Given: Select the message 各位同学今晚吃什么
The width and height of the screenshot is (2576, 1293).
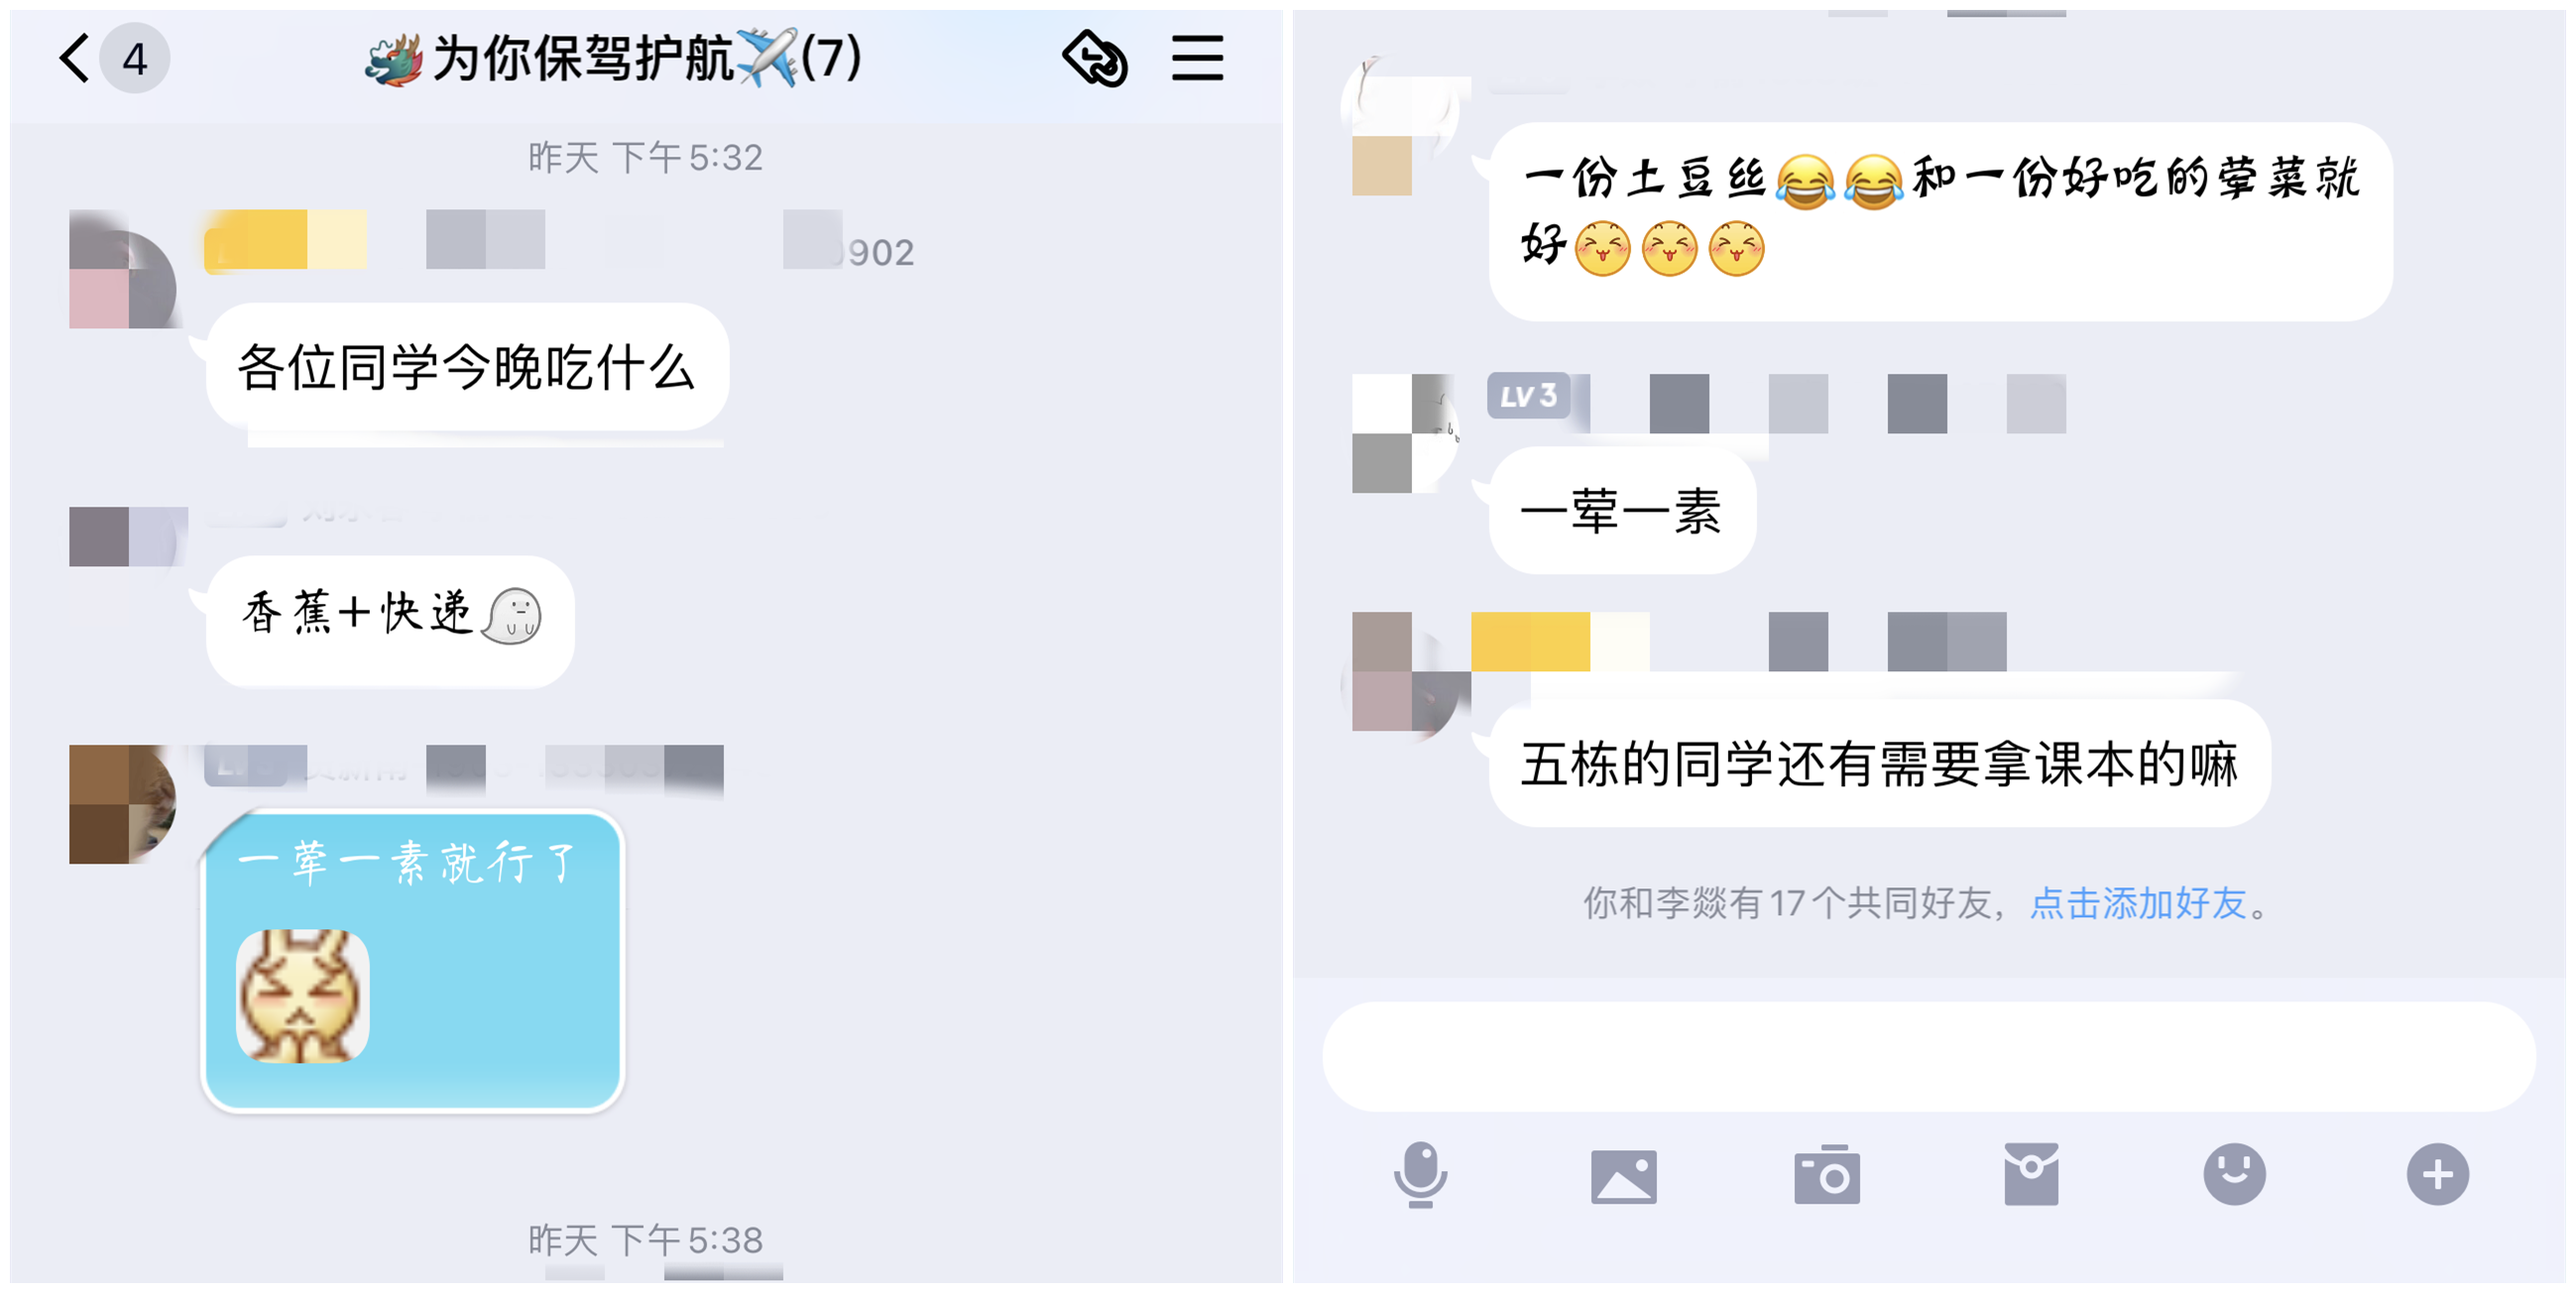Looking at the screenshot, I should [467, 367].
